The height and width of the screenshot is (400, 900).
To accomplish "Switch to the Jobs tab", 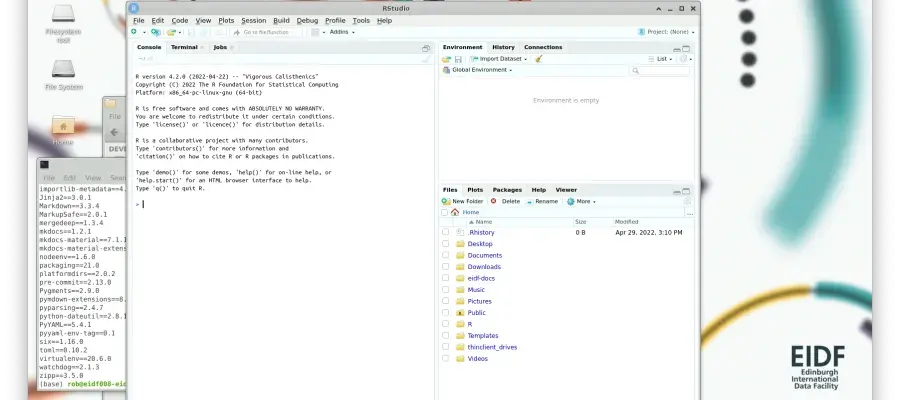I will click(220, 47).
